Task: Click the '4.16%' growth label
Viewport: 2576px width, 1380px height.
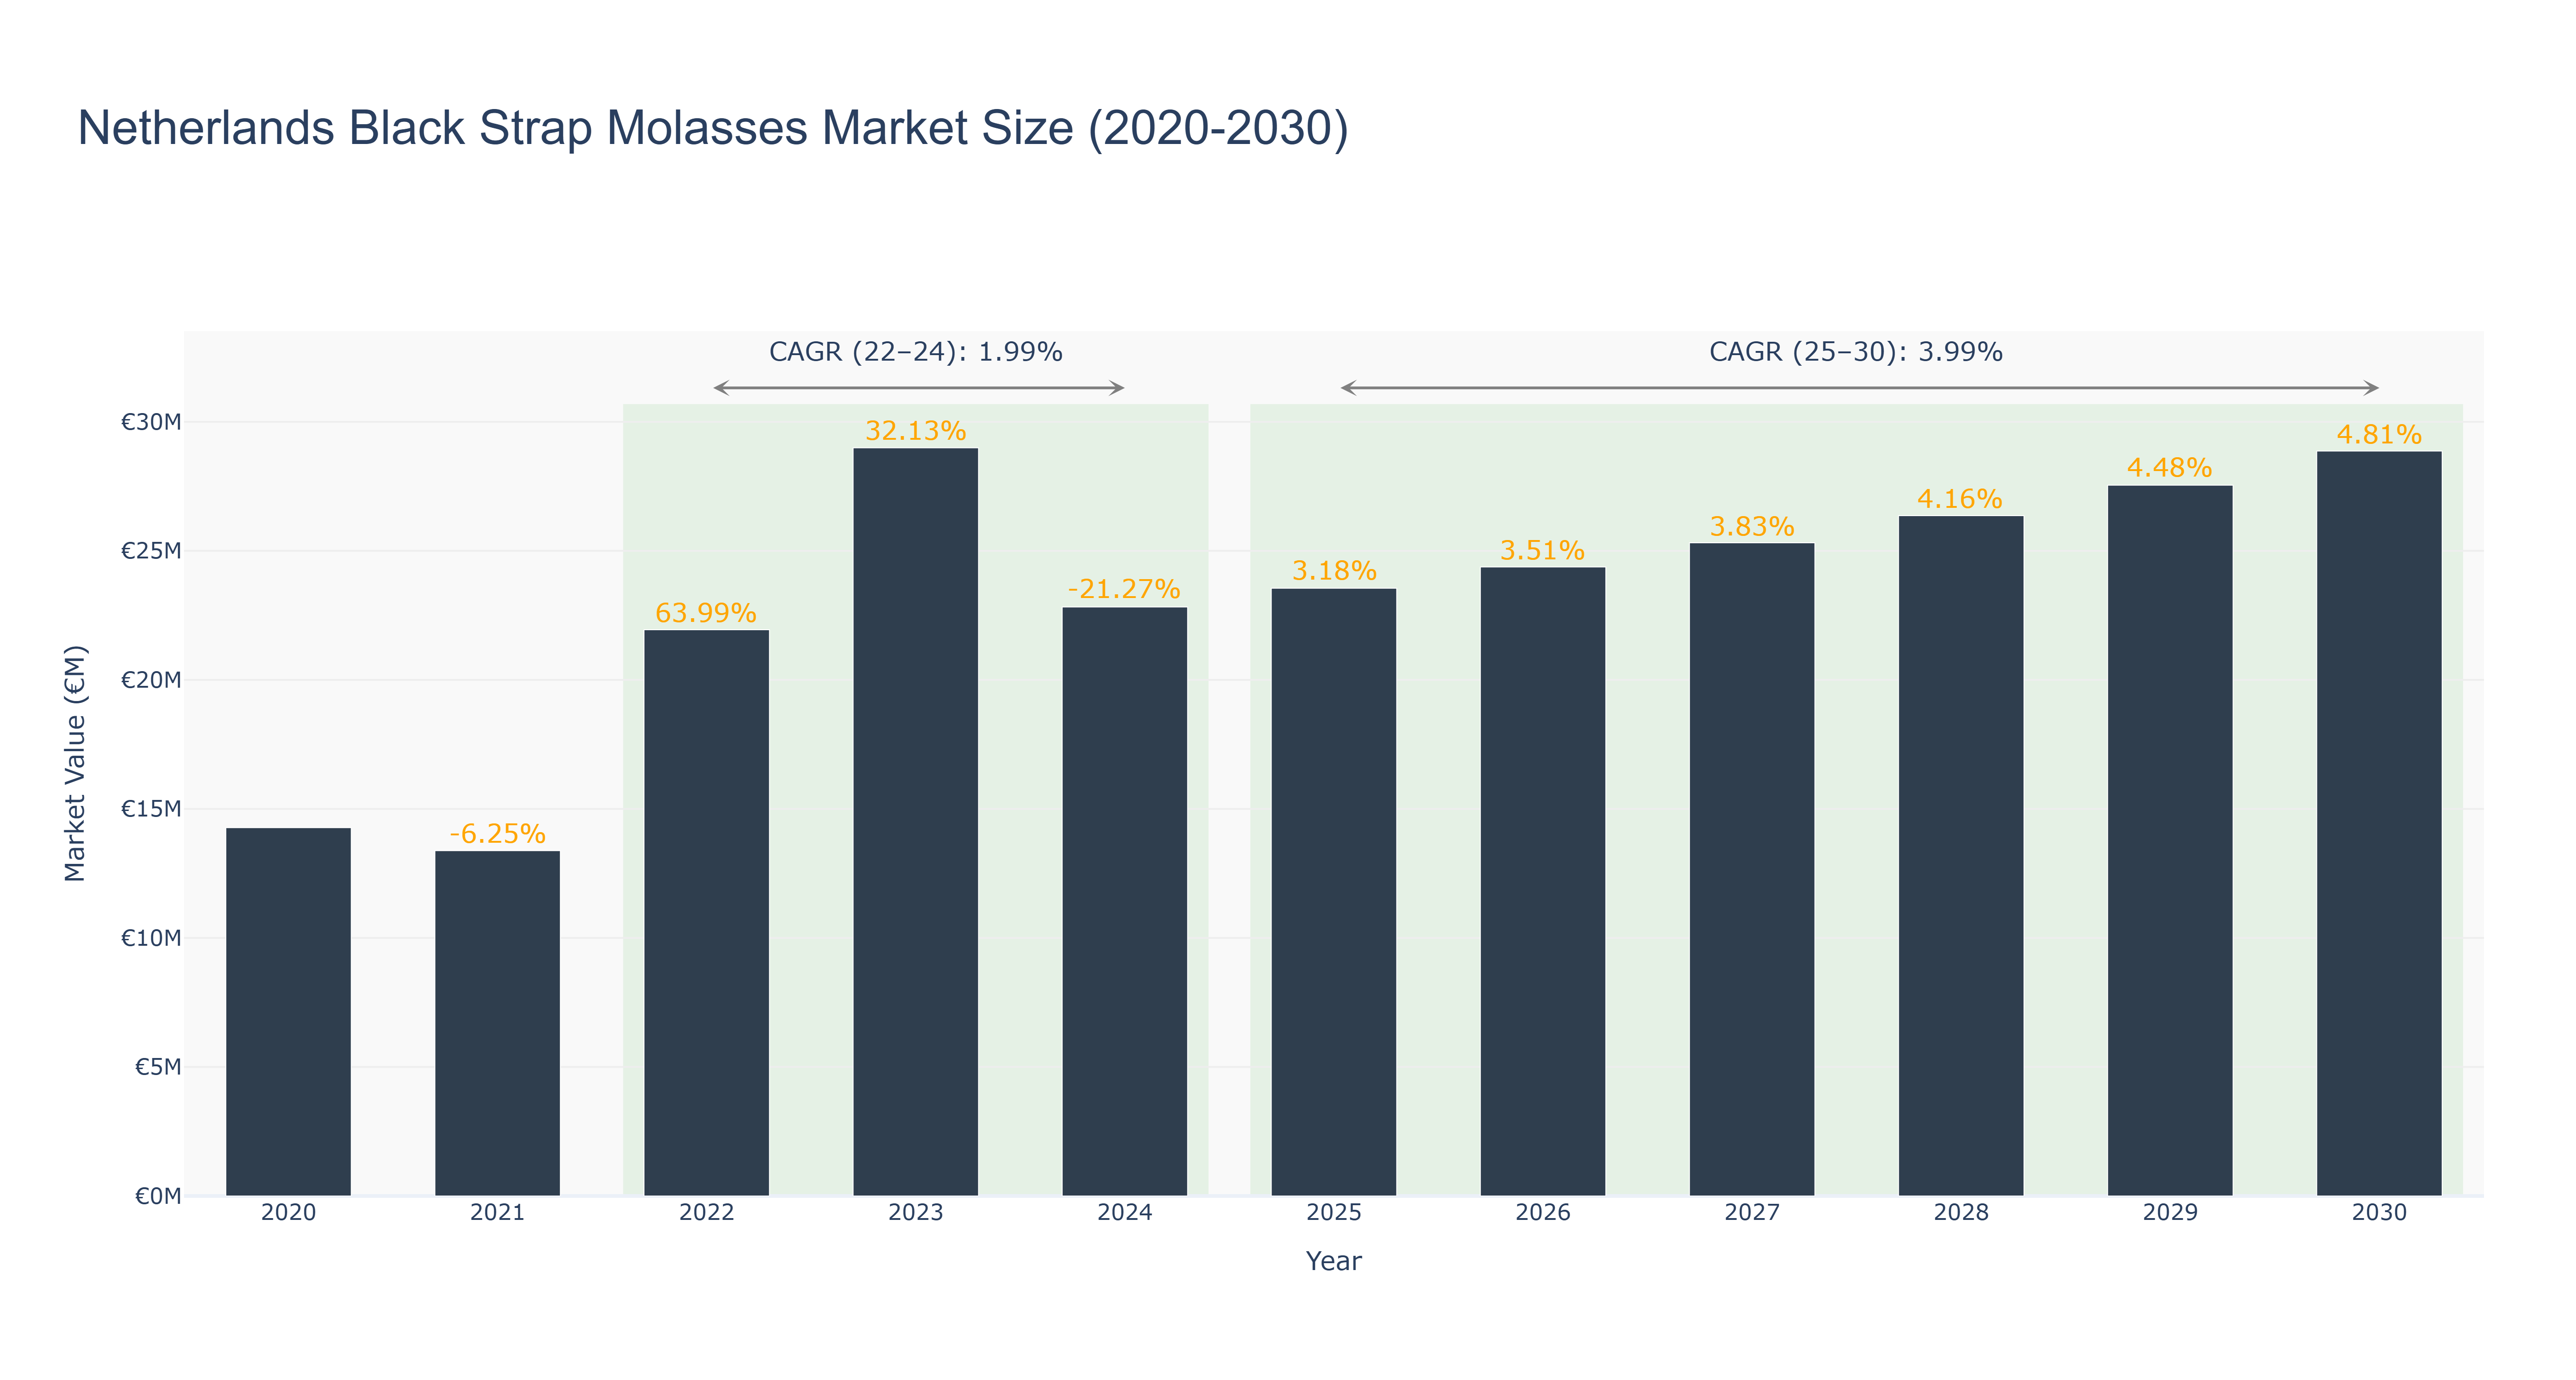Action: click(x=1960, y=498)
